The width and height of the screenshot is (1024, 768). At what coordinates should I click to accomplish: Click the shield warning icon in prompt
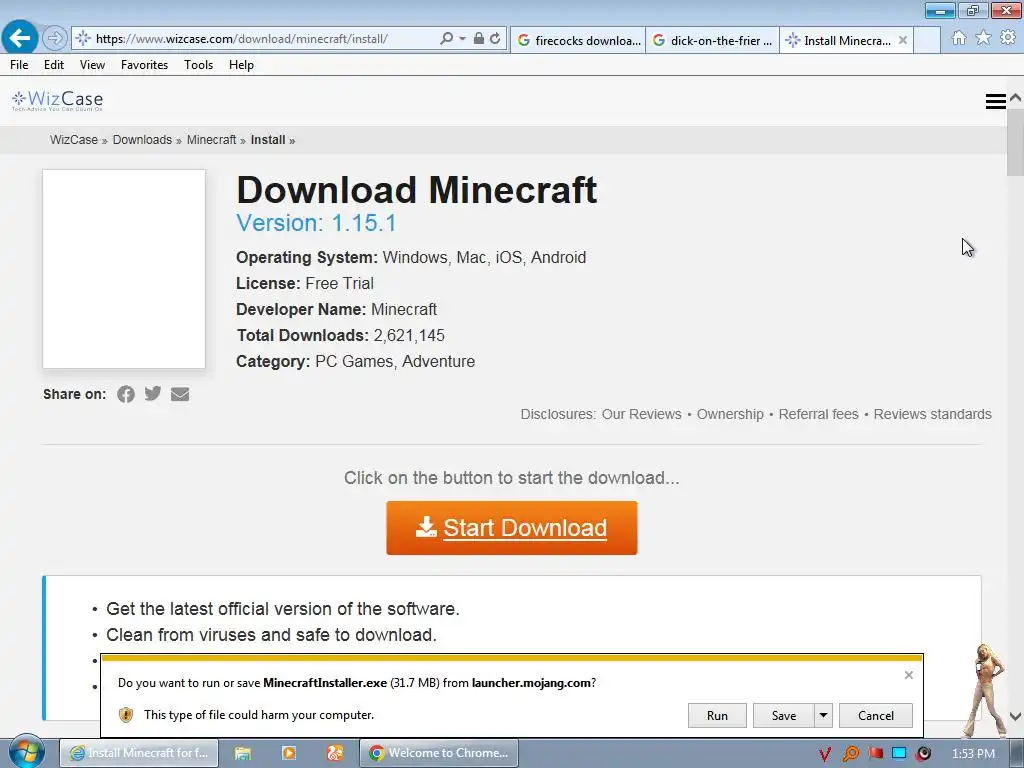click(x=126, y=715)
